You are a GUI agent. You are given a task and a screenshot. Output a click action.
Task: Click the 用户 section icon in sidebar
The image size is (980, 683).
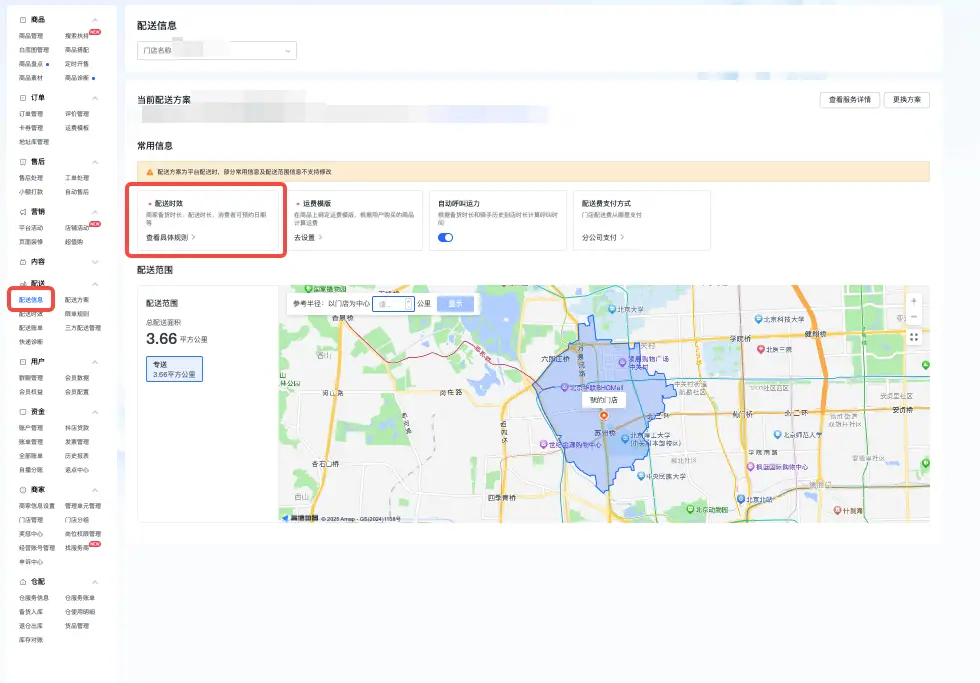tap(23, 362)
